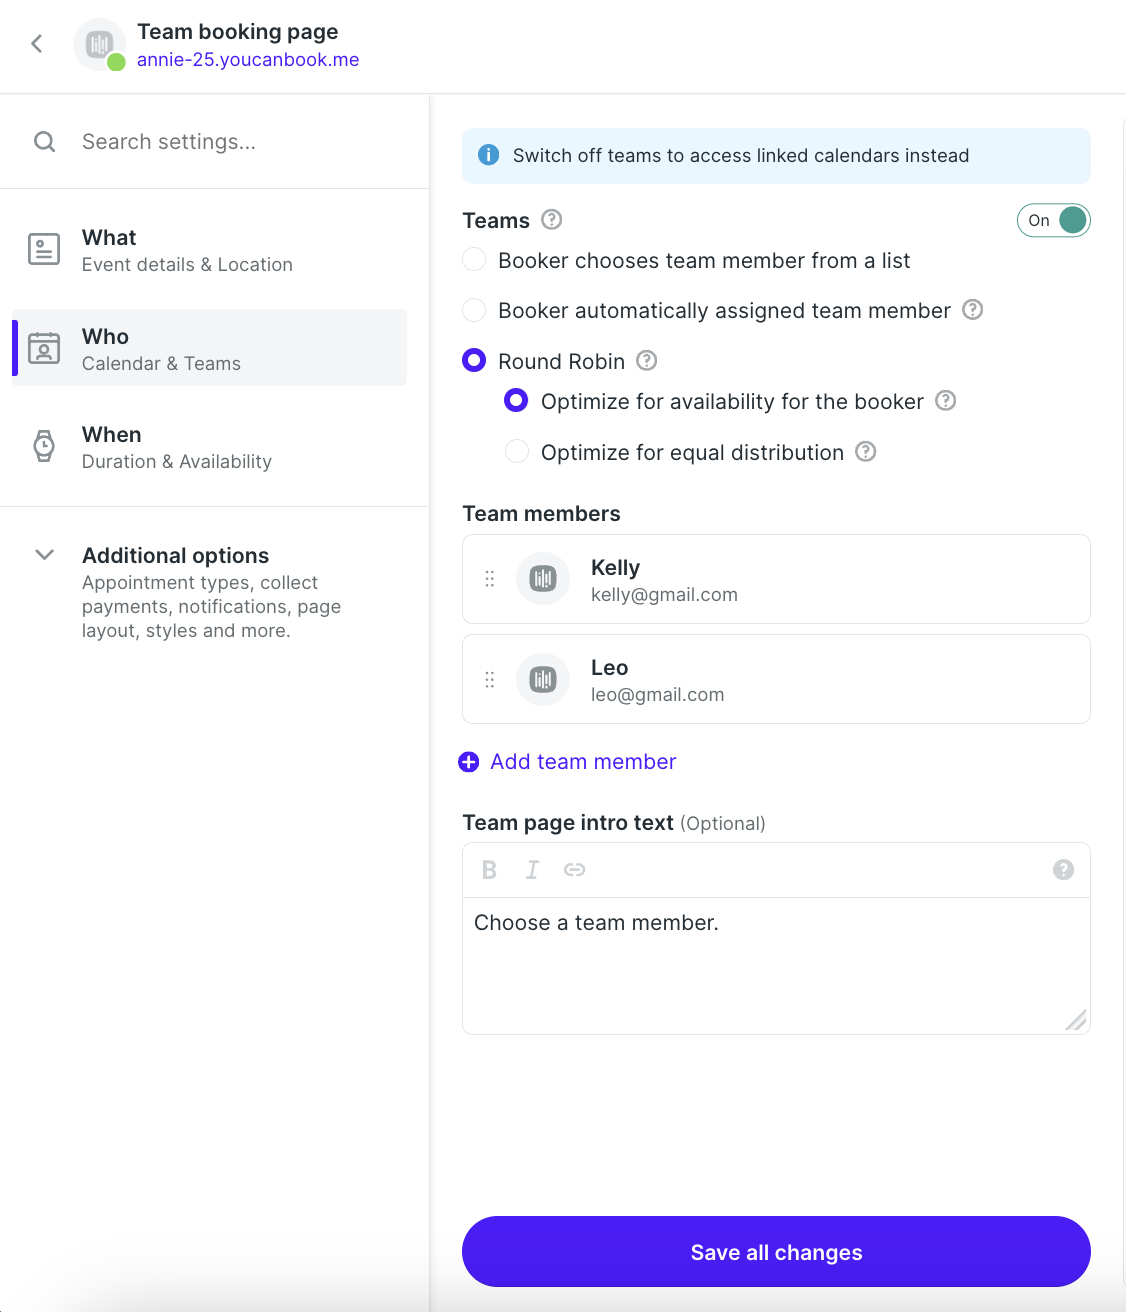Screen dimensions: 1126x1312
Task: Open the When section via watch icon
Action: [x=44, y=446]
